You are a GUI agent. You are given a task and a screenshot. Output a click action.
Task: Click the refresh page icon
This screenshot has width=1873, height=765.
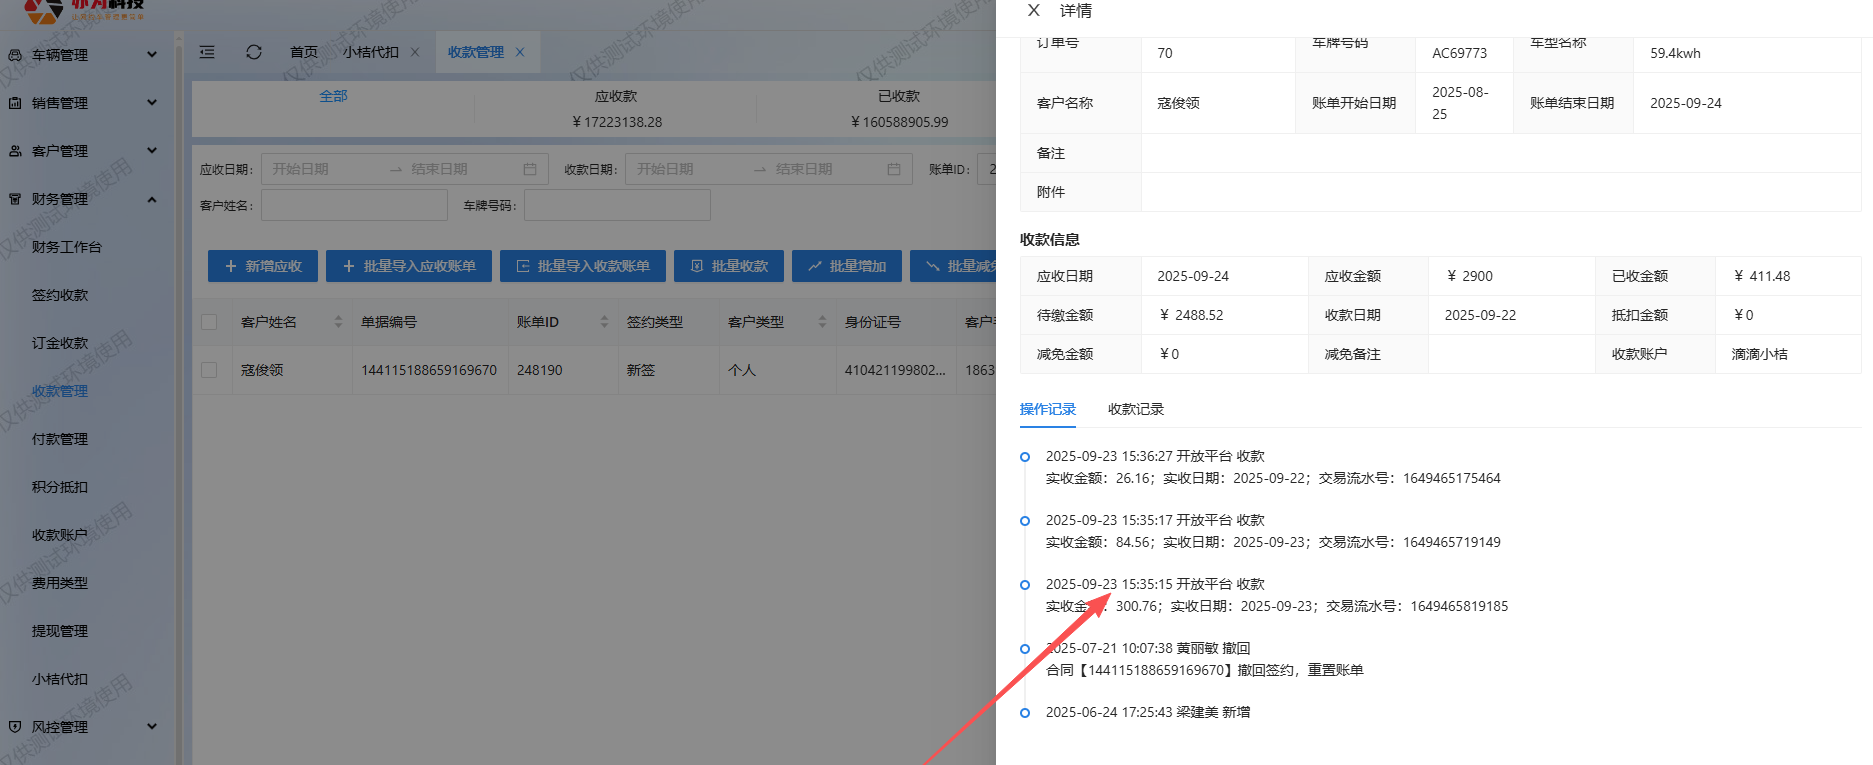click(x=254, y=52)
